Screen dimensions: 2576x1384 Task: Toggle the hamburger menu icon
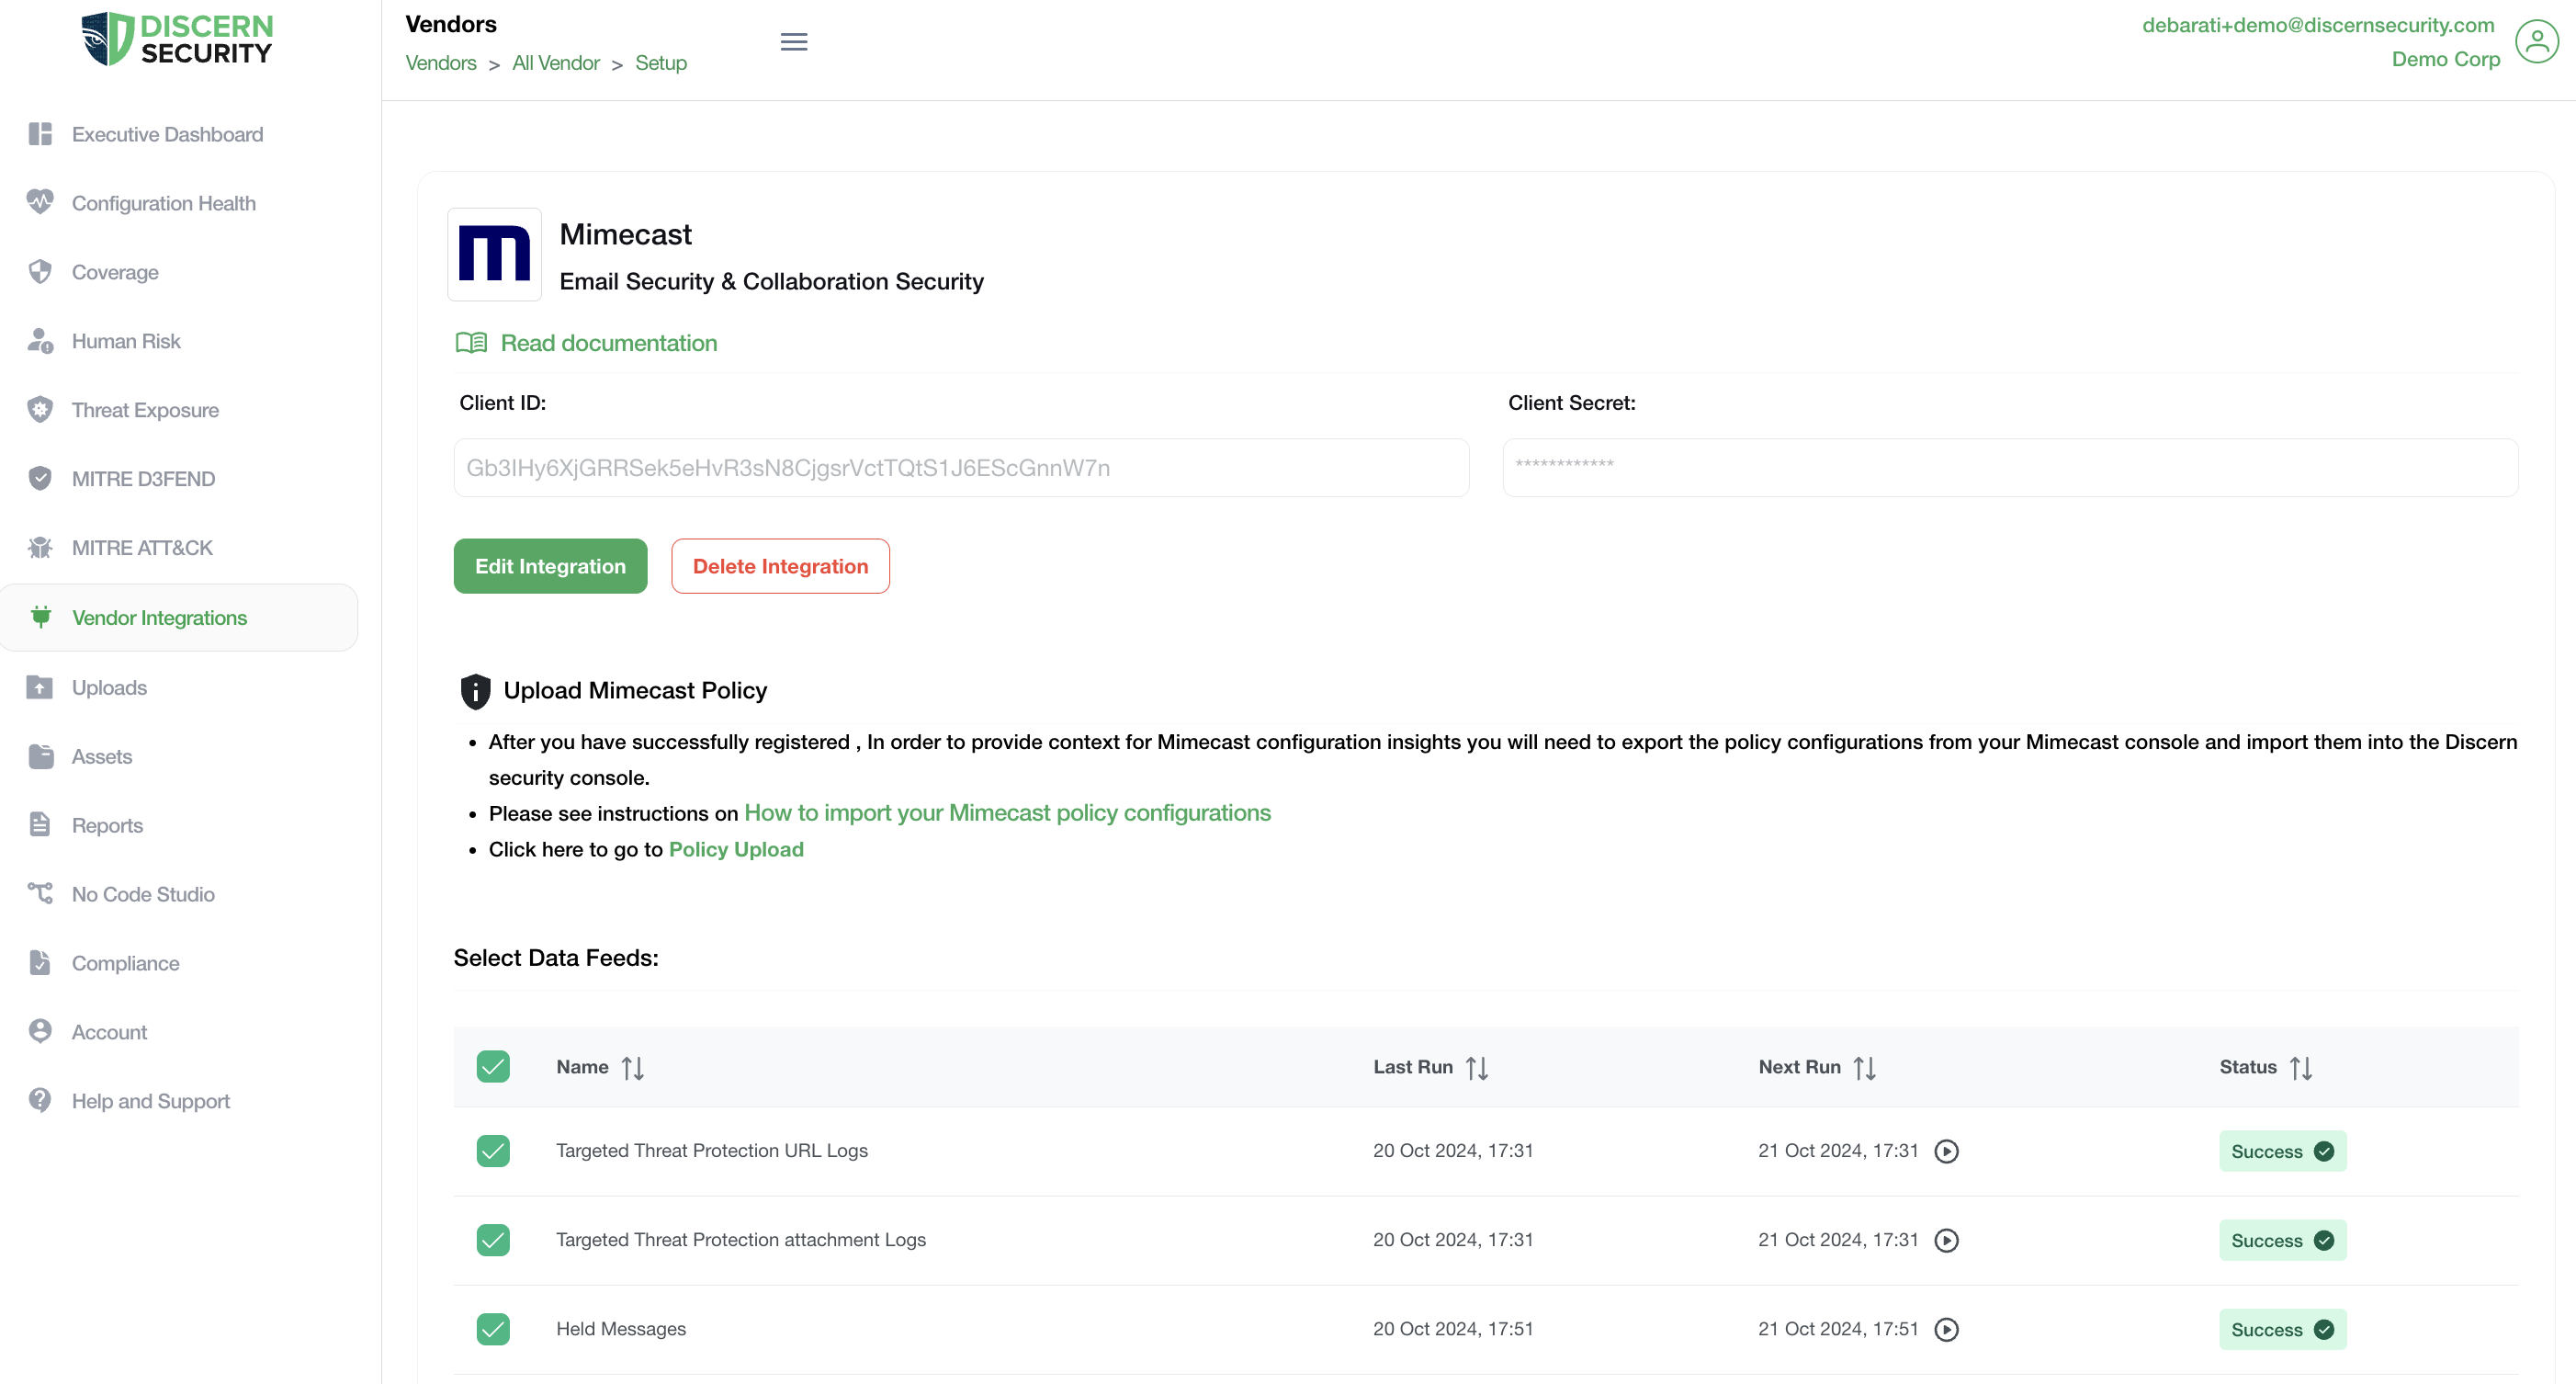(794, 42)
